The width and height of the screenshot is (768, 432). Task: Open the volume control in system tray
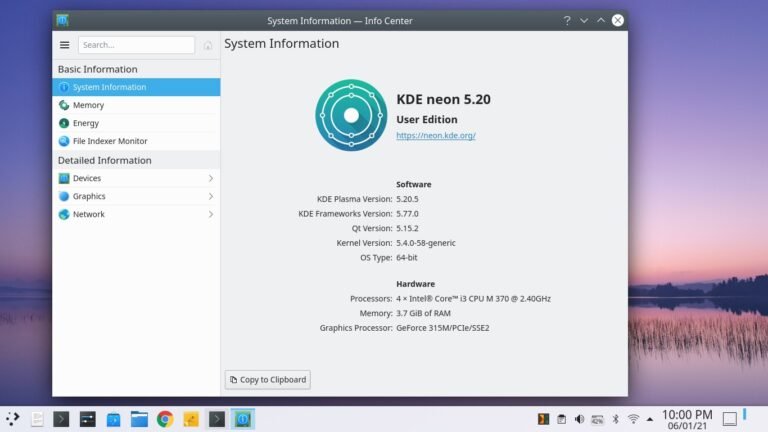[579, 419]
